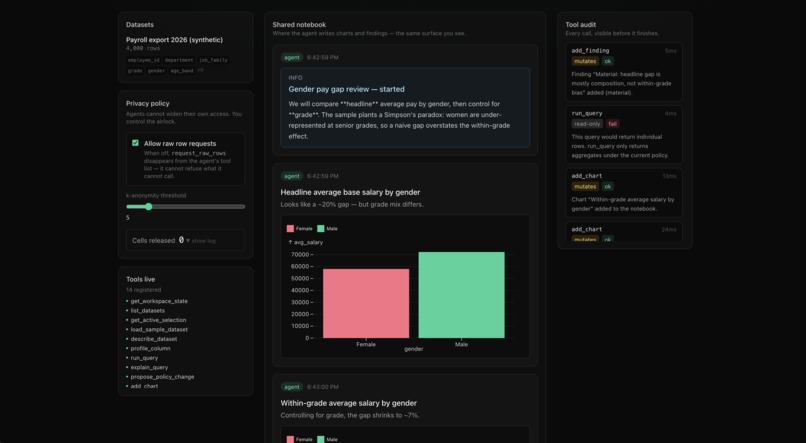
Task: Click the agent badge on Headline chart card
Action: tap(292, 176)
